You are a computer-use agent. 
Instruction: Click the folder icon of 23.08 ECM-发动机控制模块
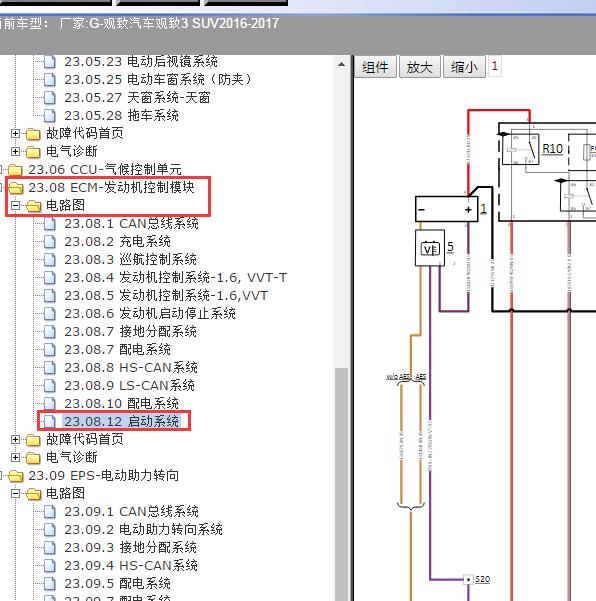(16, 188)
